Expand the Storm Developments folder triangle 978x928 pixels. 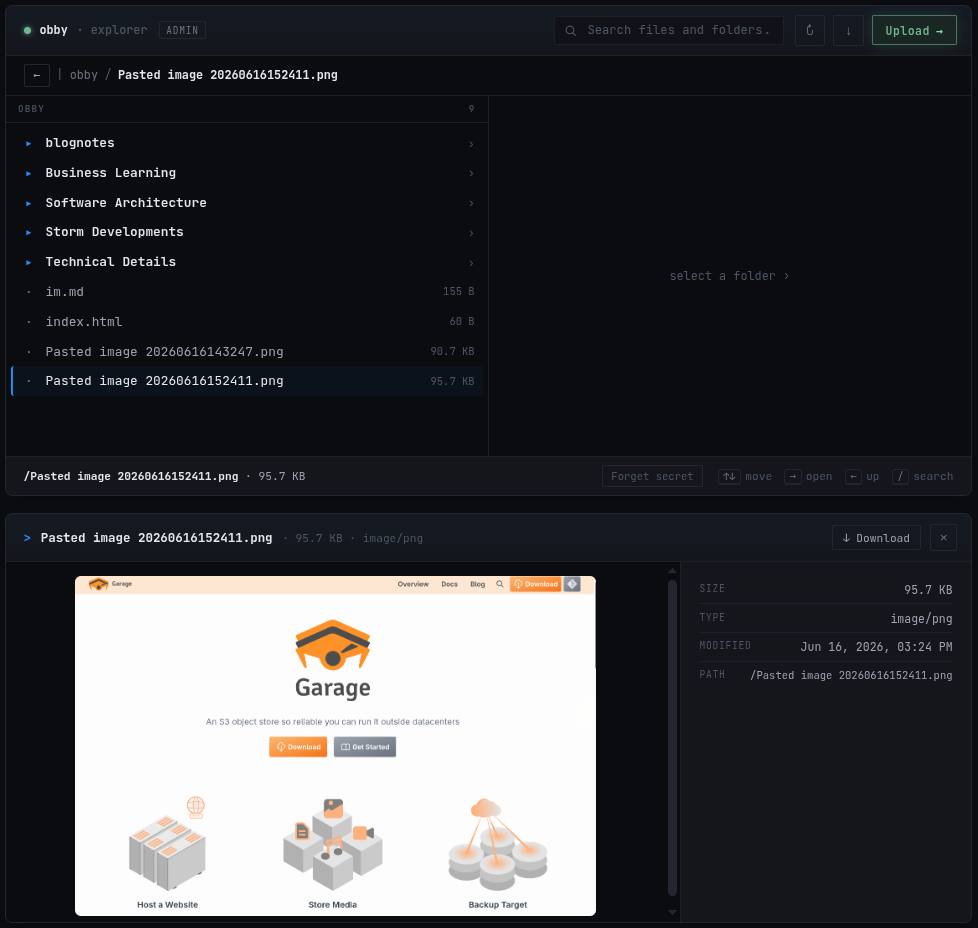coord(29,233)
